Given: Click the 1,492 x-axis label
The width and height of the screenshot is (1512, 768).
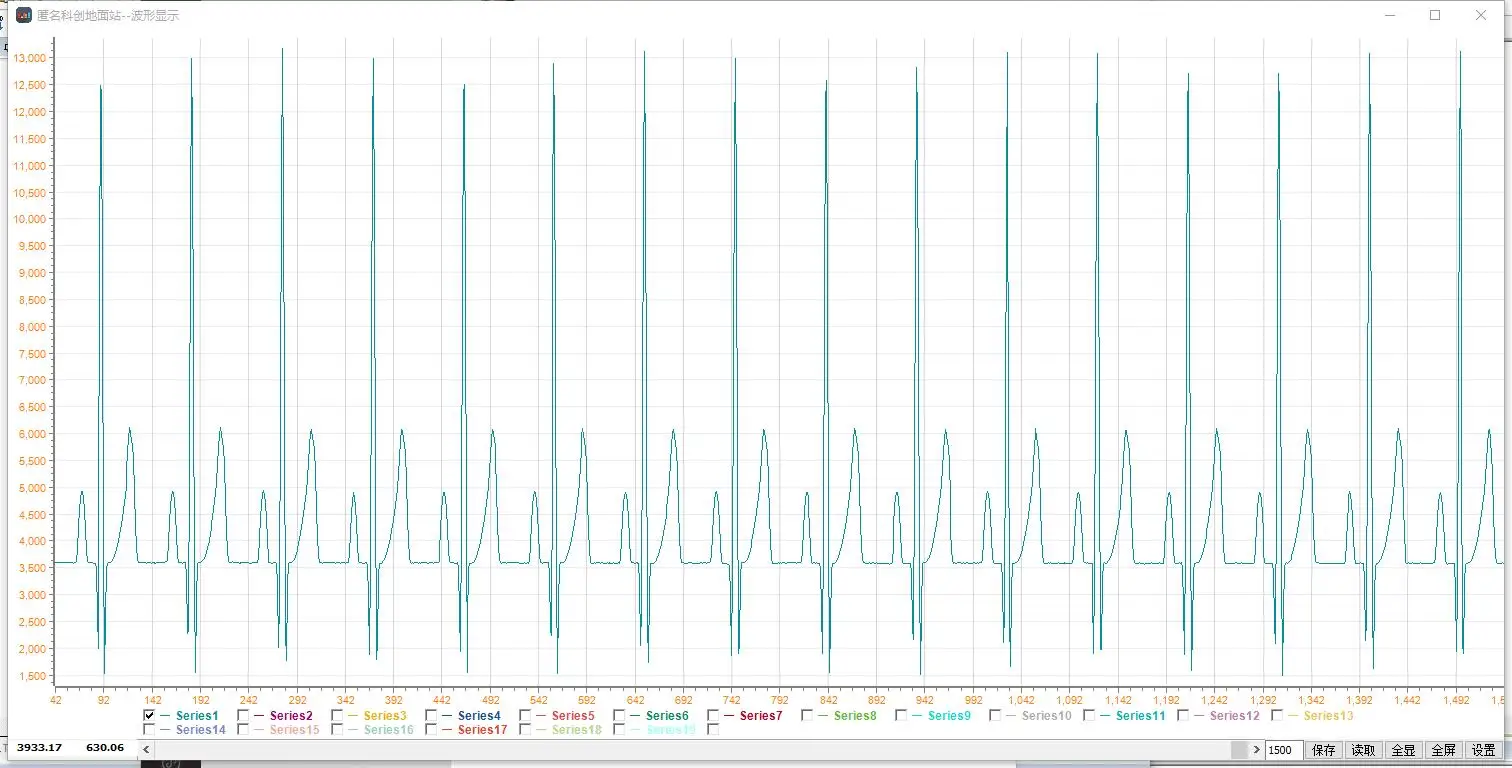Looking at the screenshot, I should coord(1456,701).
